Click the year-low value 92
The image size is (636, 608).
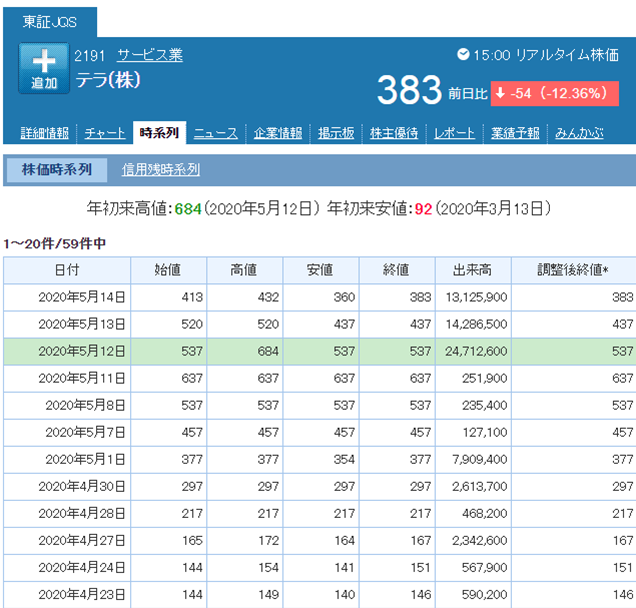click(423, 209)
